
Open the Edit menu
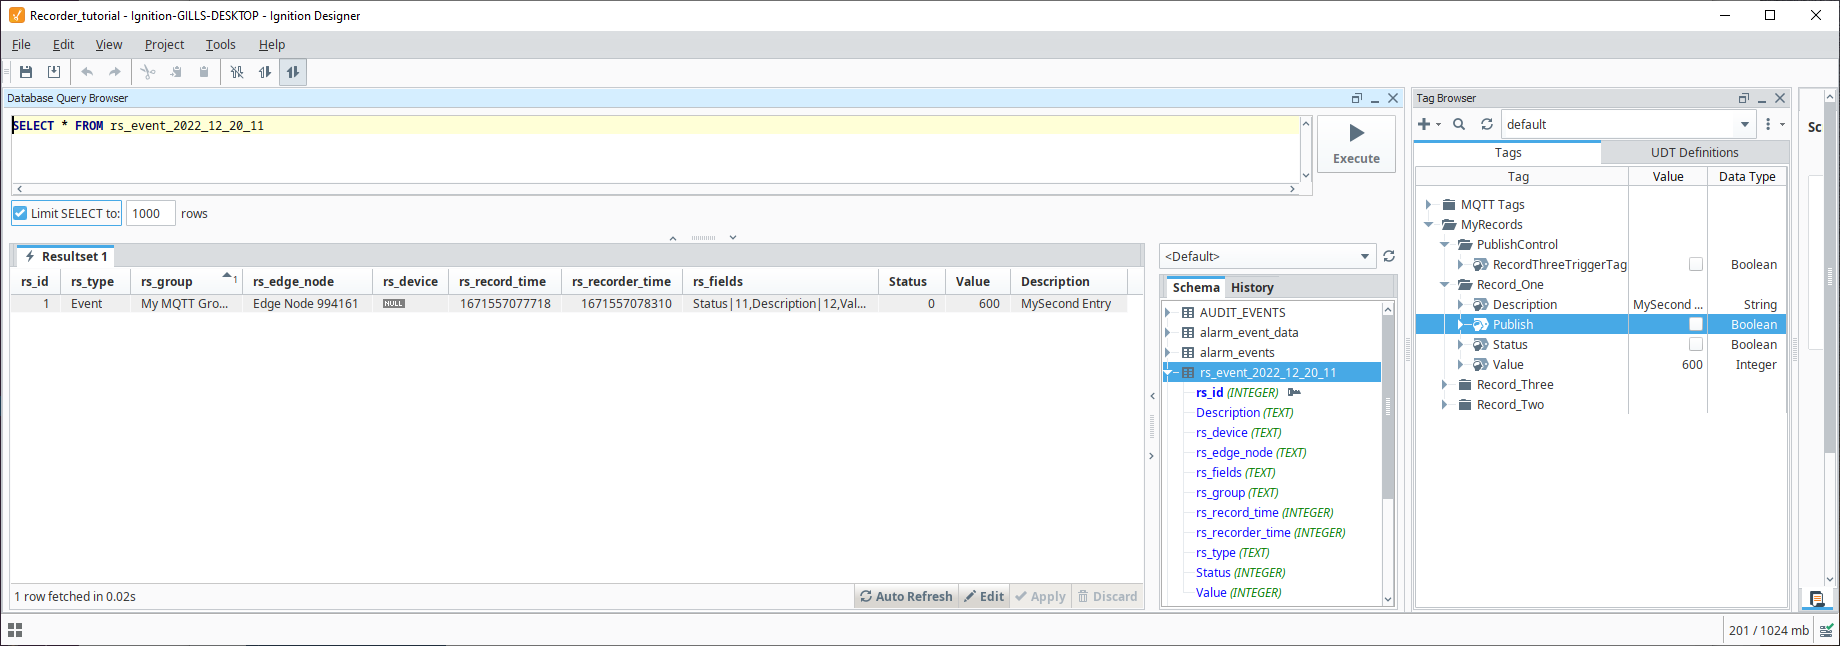pyautogui.click(x=63, y=44)
